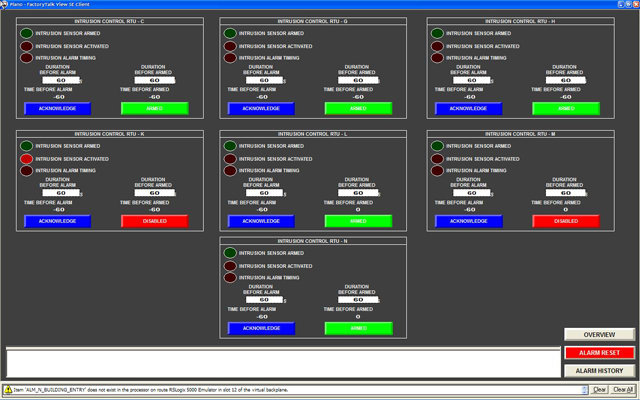Click the diagnostics message icon in status bar
Screen dimensions: 640x400
point(7,389)
